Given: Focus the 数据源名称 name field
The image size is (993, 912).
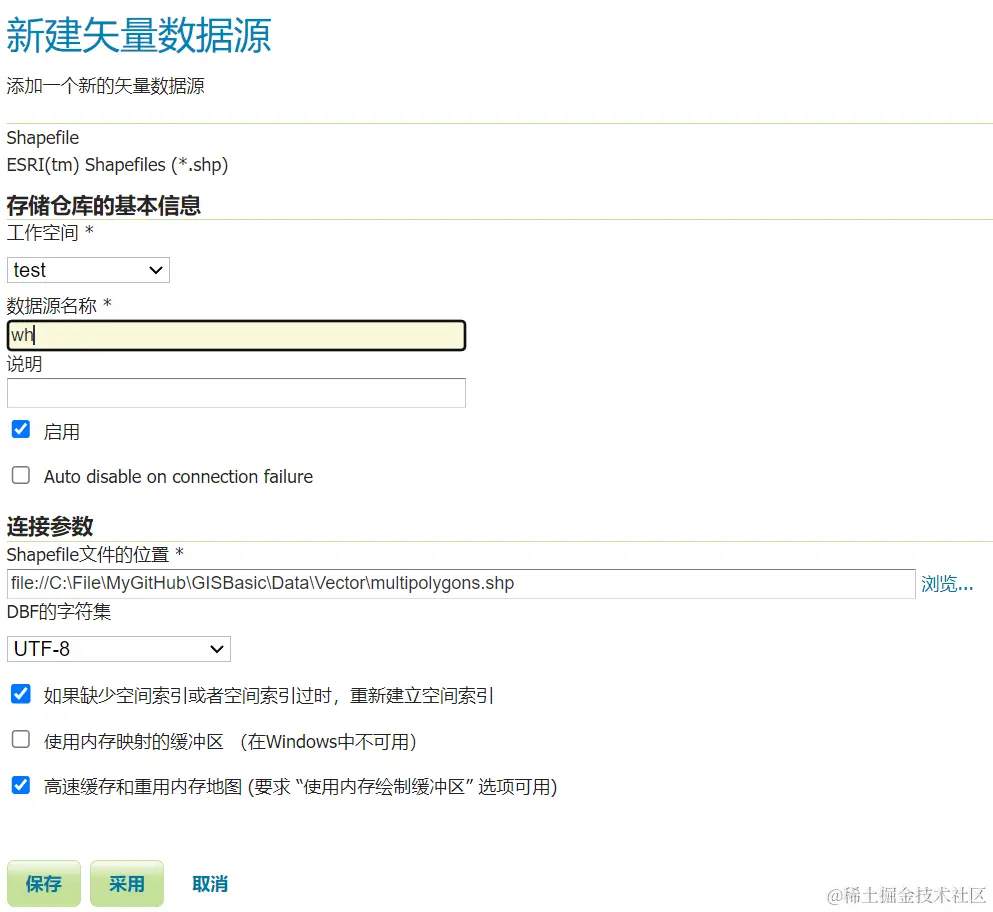Looking at the screenshot, I should 236,335.
